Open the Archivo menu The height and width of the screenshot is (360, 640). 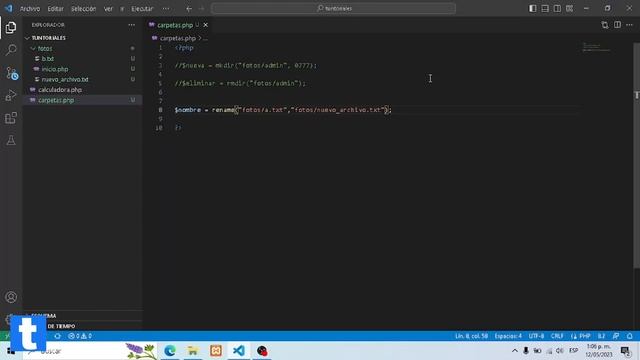click(x=30, y=9)
